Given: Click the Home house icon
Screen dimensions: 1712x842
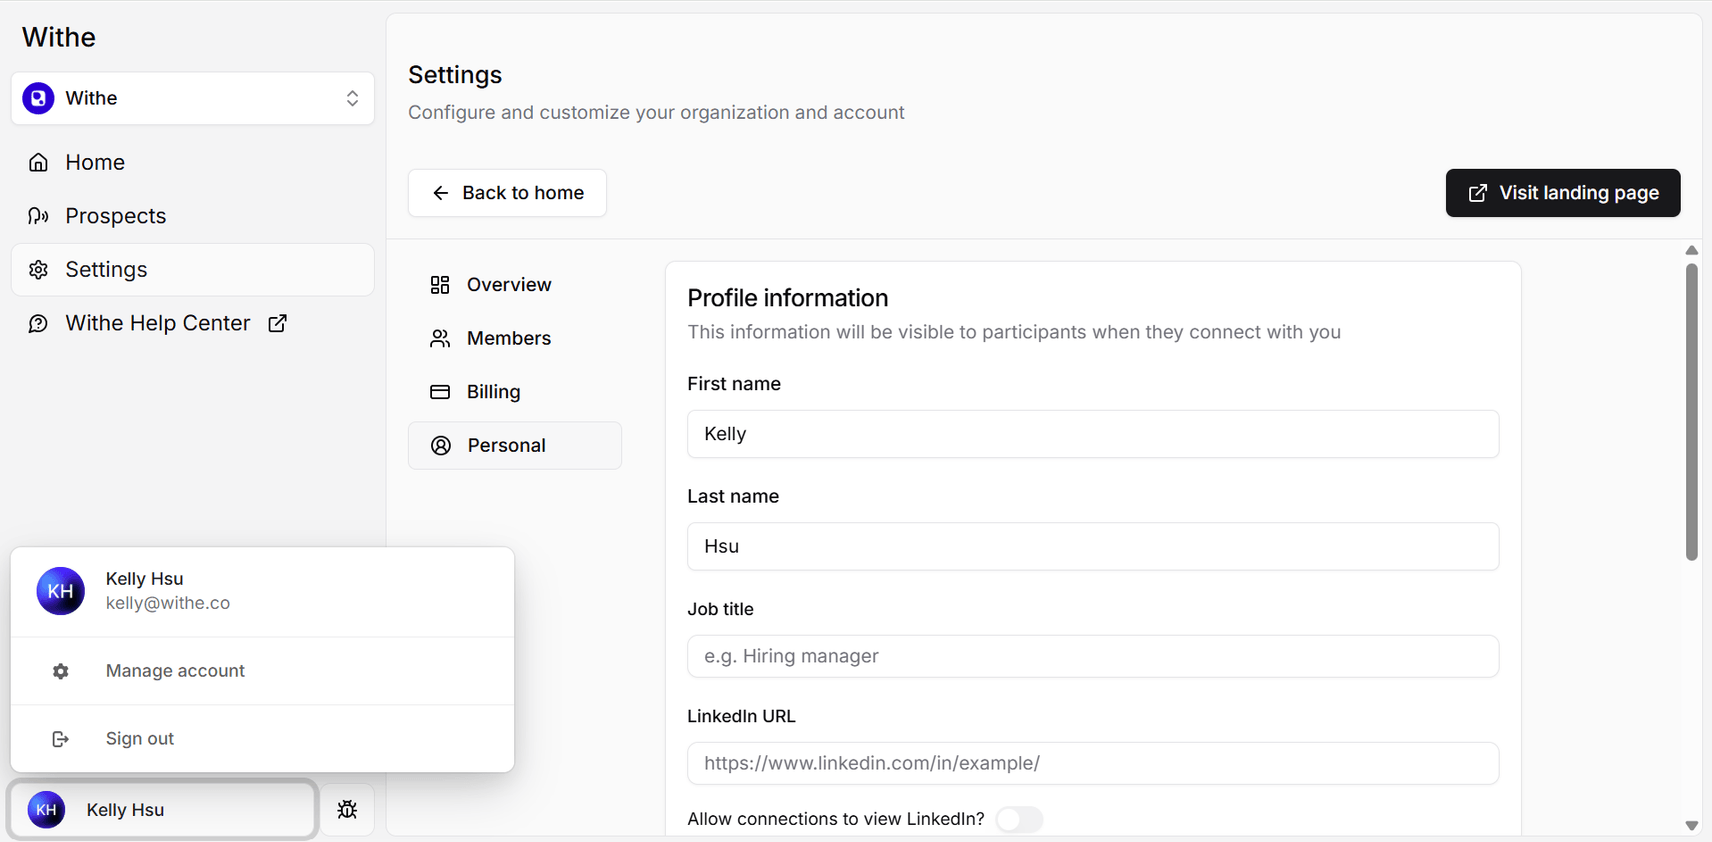Looking at the screenshot, I should [38, 162].
